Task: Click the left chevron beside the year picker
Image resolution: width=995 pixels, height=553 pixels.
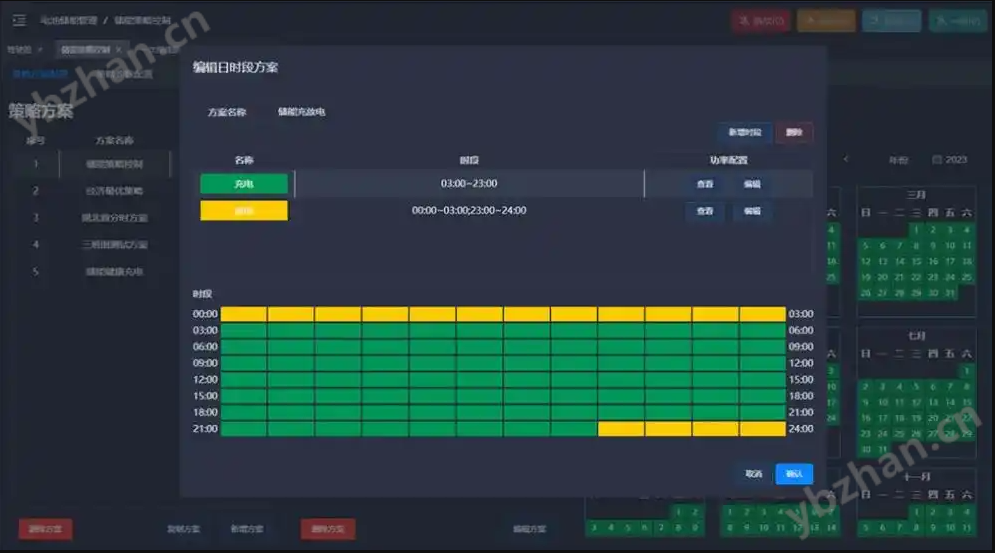Action: 846,159
